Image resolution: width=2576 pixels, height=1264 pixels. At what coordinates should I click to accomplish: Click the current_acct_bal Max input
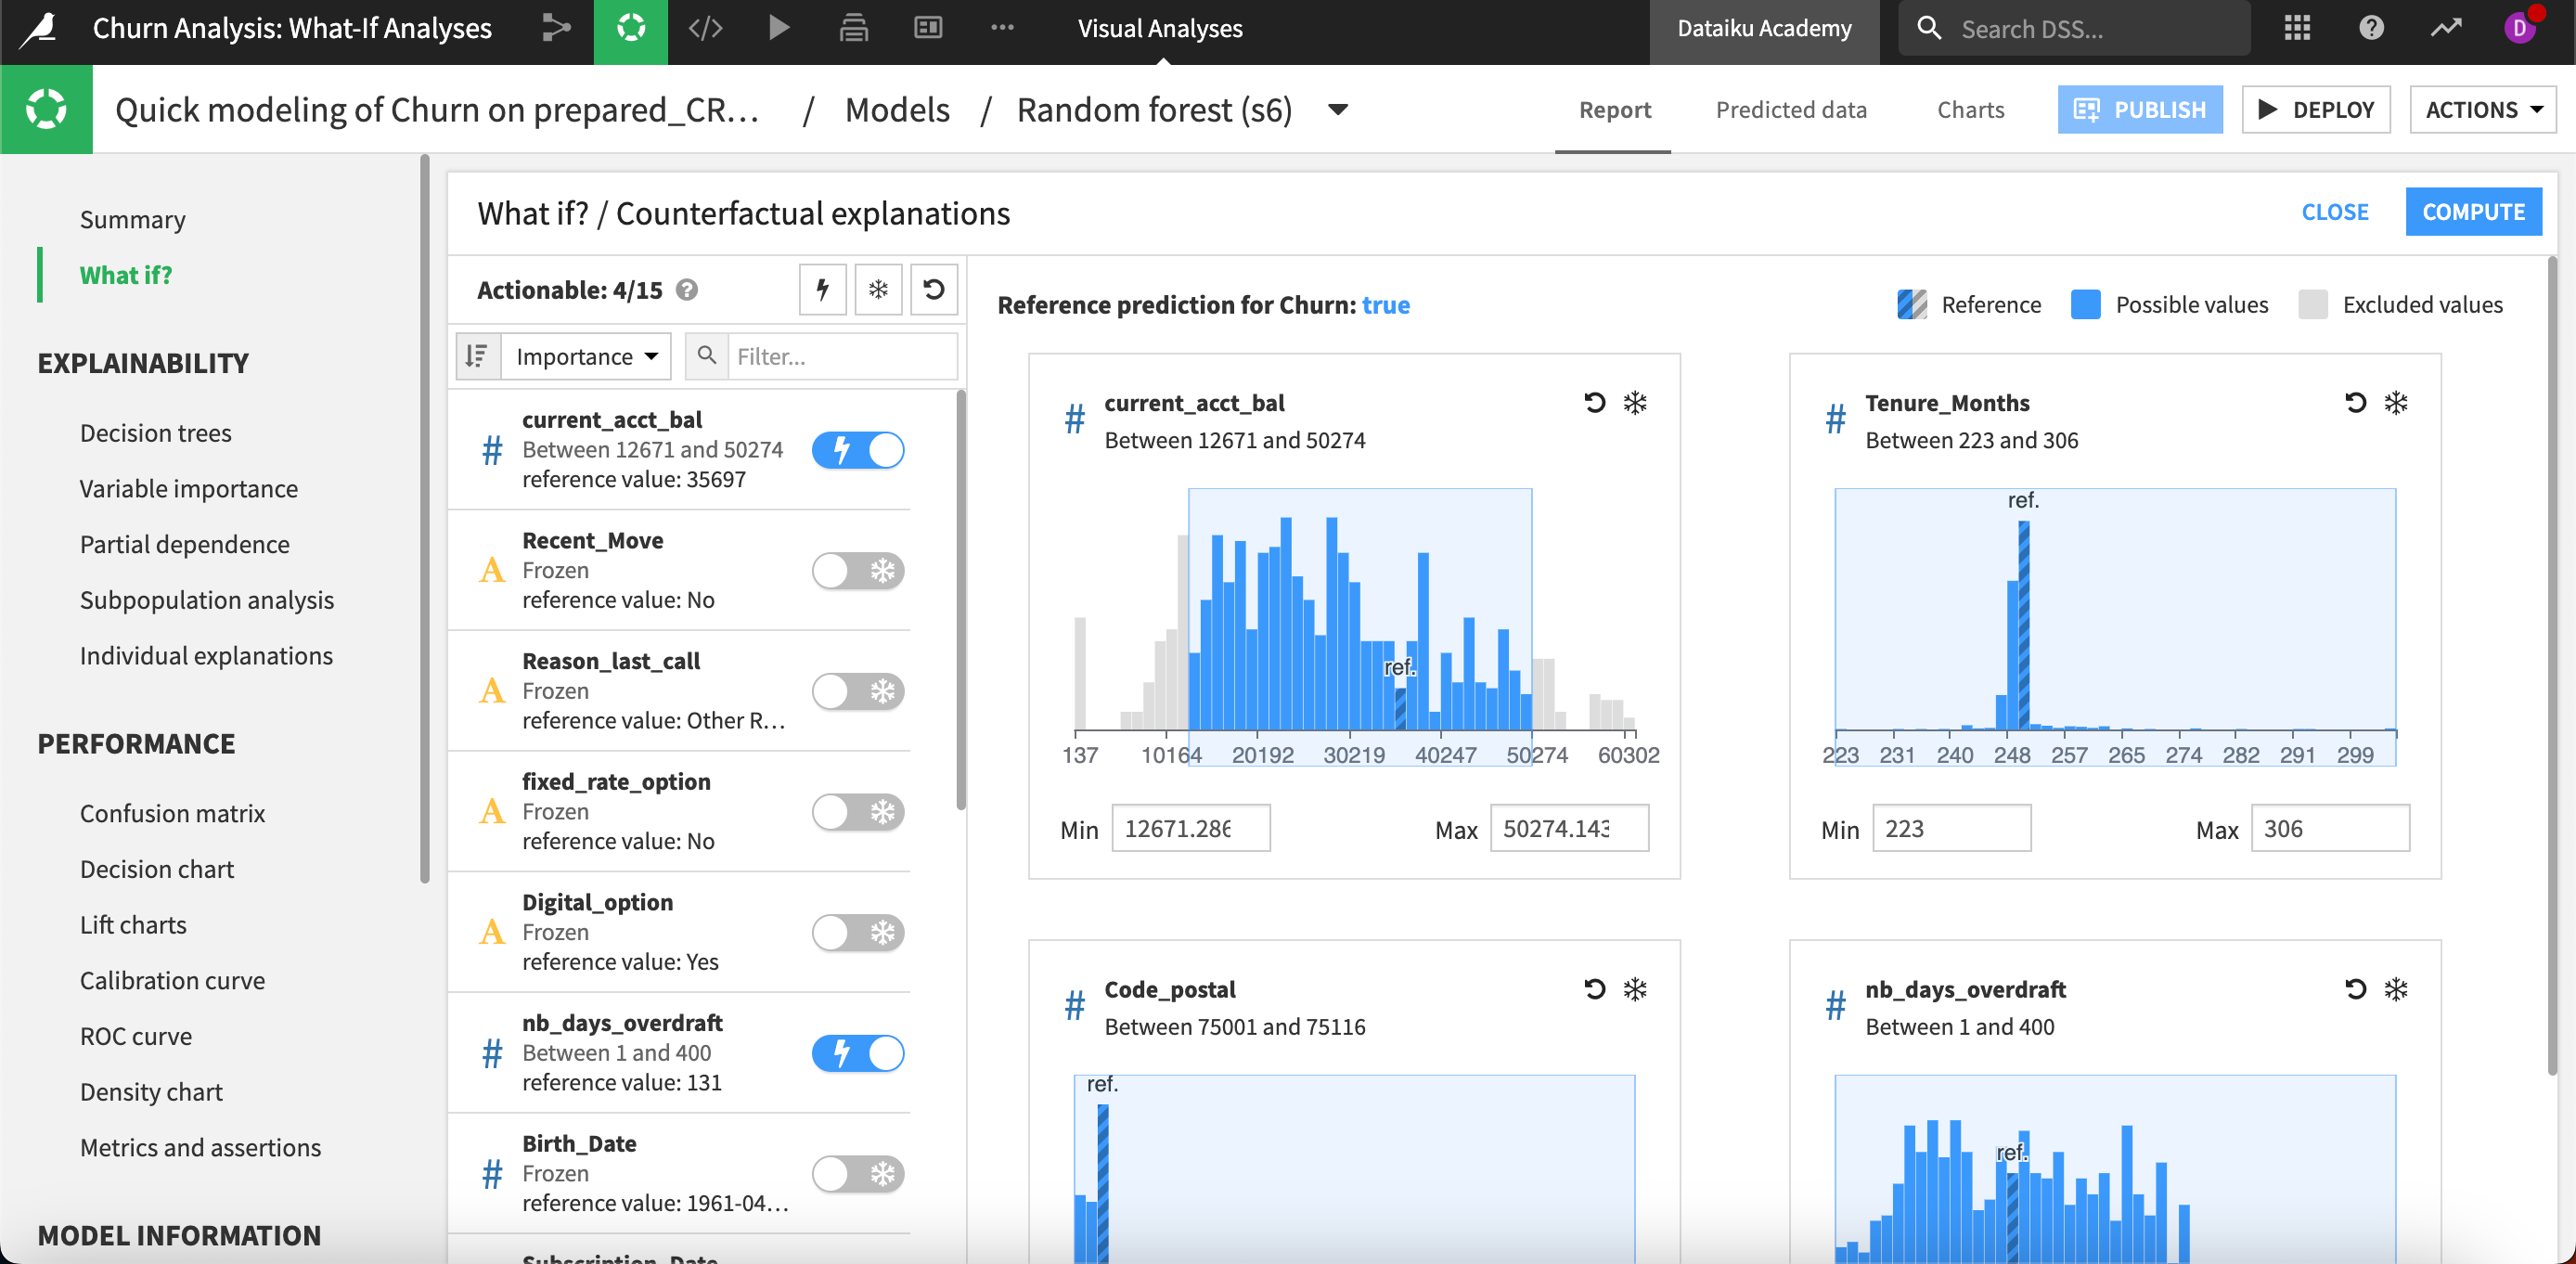pos(1569,829)
